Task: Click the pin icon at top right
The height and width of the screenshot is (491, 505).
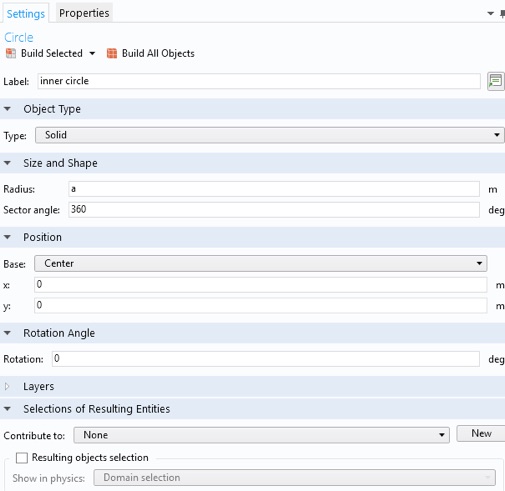Action: point(502,13)
